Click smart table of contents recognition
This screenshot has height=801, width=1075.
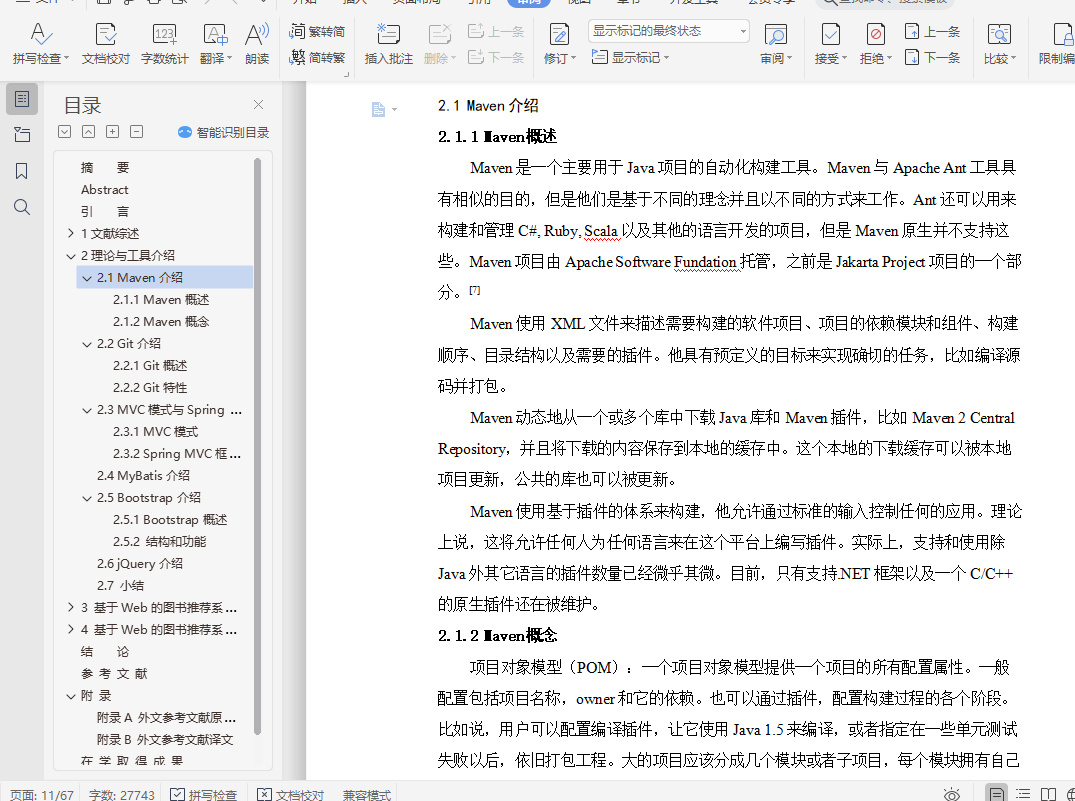[224, 132]
